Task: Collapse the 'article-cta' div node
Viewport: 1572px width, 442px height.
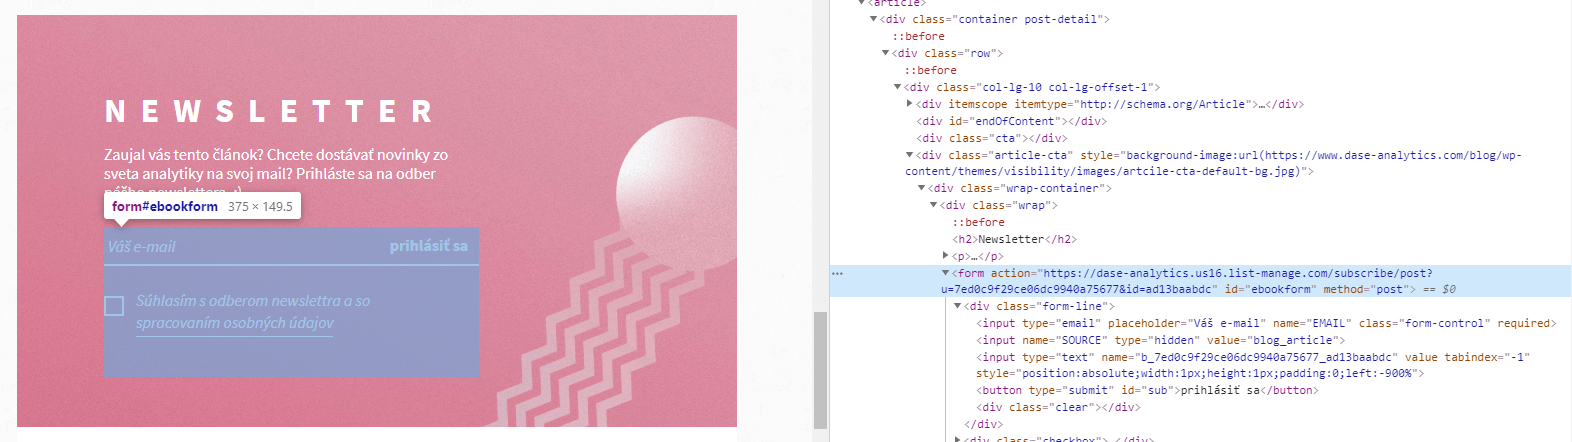Action: click(x=909, y=155)
